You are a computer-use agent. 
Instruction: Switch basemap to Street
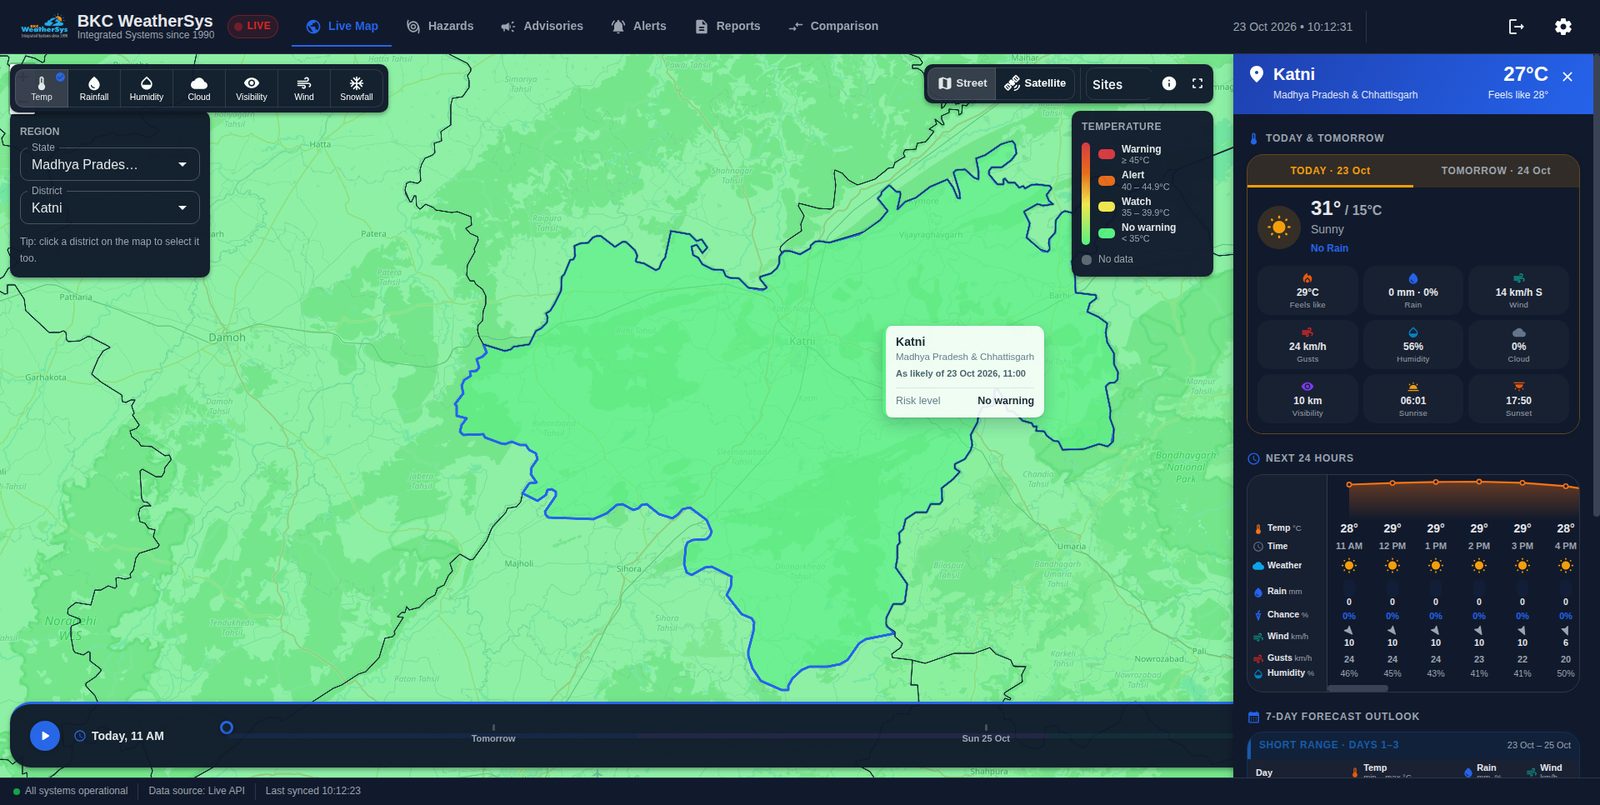962,84
